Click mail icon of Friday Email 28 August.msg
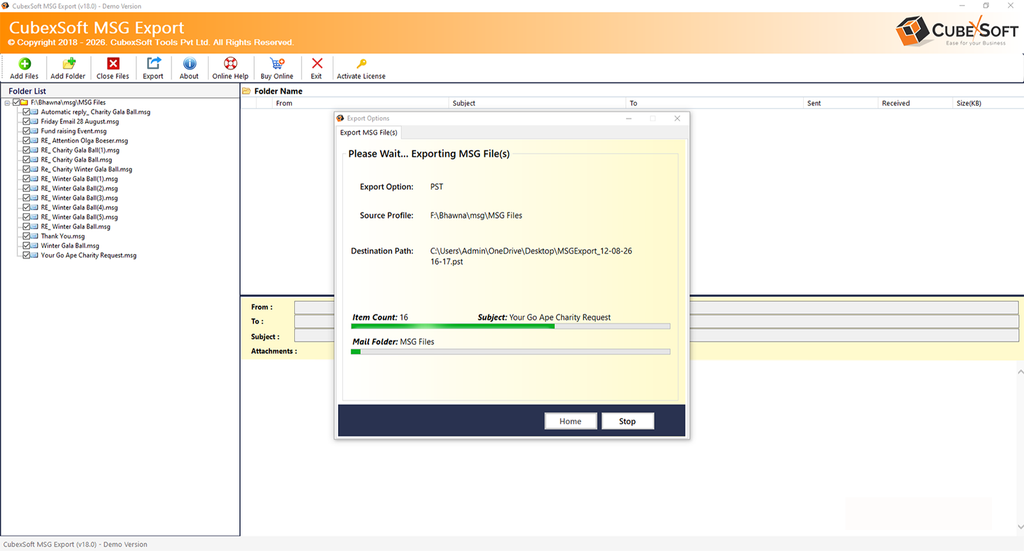This screenshot has height=551, width=1024. [35, 121]
